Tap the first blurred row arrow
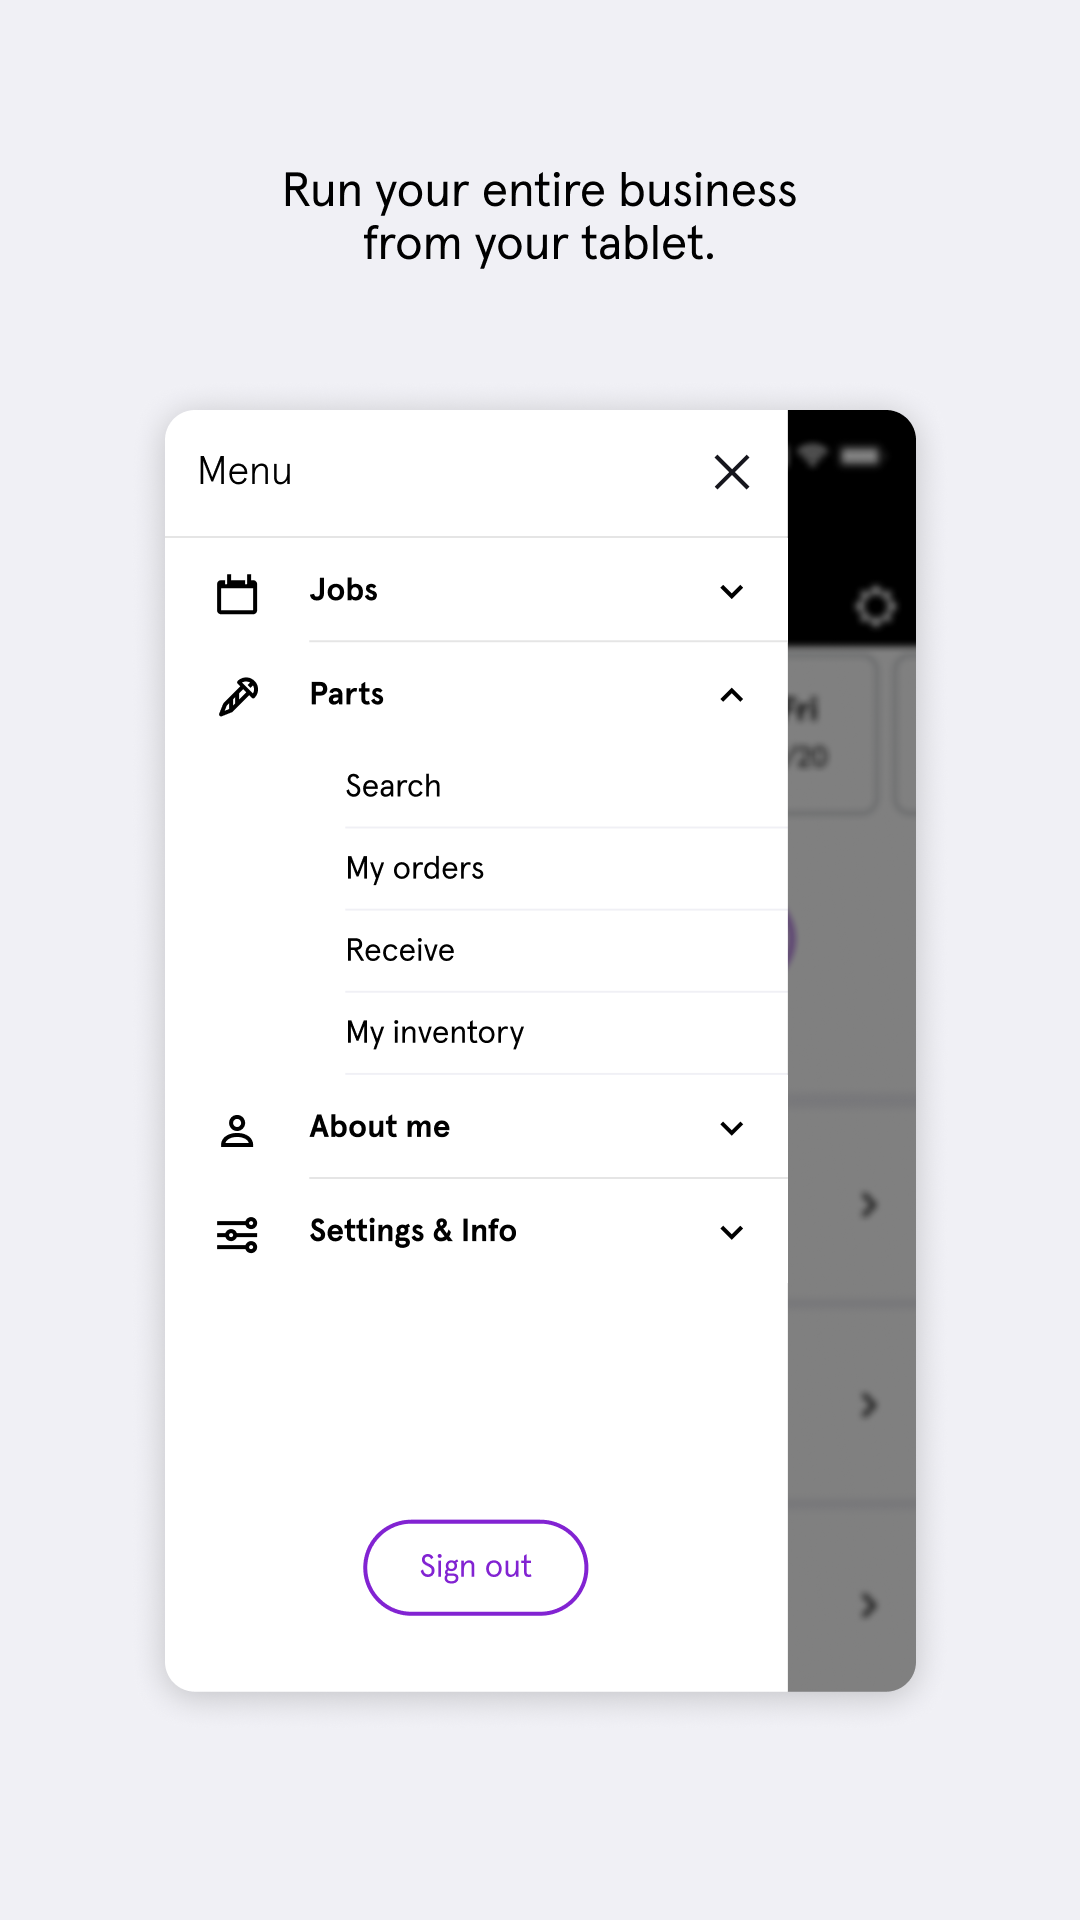Image resolution: width=1080 pixels, height=1920 pixels. click(868, 1204)
